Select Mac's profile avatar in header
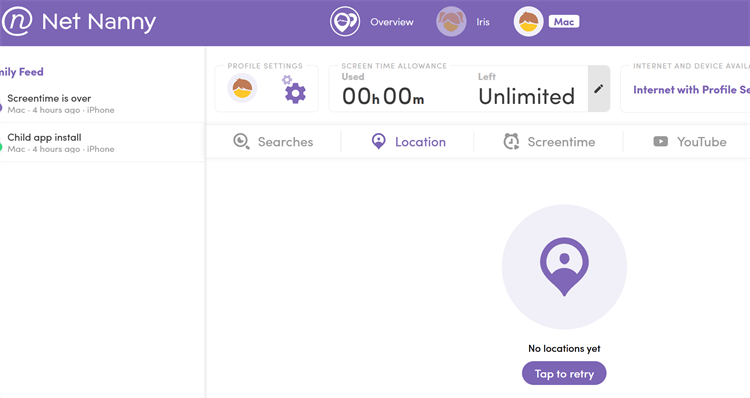Image resolution: width=750 pixels, height=398 pixels. pyautogui.click(x=529, y=22)
